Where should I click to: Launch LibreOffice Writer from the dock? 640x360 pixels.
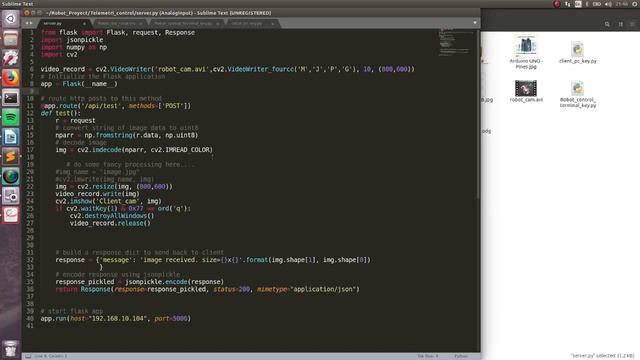click(x=11, y=137)
